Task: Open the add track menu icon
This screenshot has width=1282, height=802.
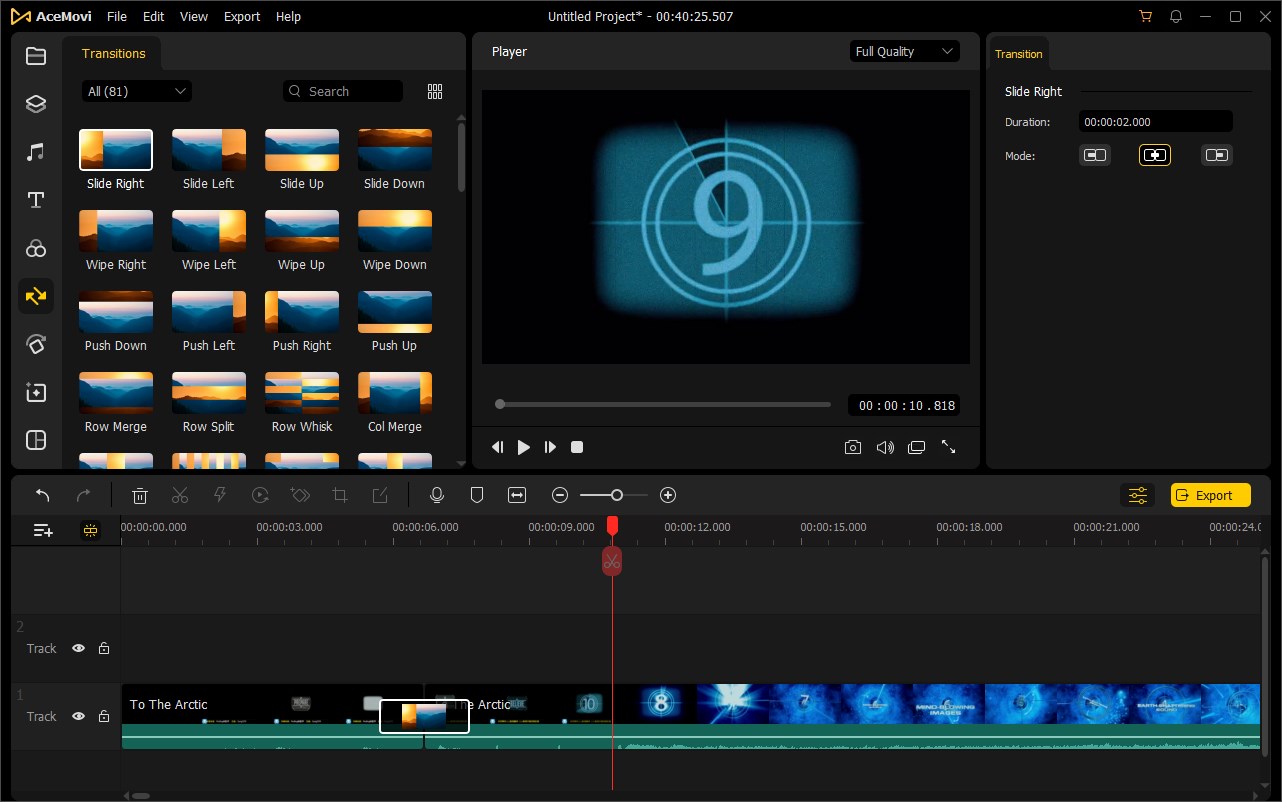Action: [x=43, y=531]
